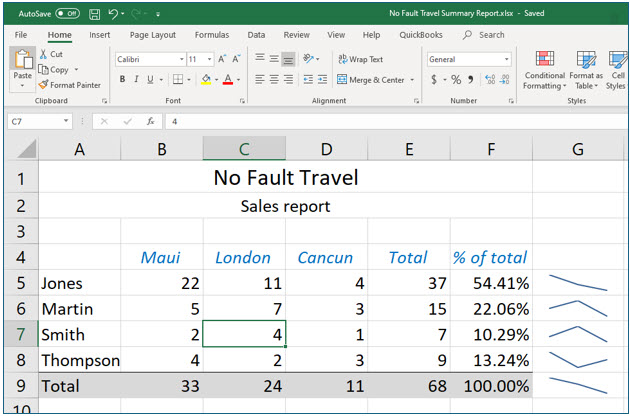Open the Font dialog launcher
The image size is (630, 416).
point(242,101)
